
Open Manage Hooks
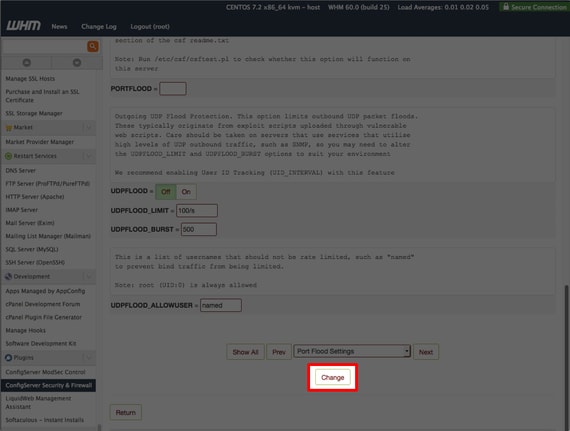pyautogui.click(x=25, y=330)
